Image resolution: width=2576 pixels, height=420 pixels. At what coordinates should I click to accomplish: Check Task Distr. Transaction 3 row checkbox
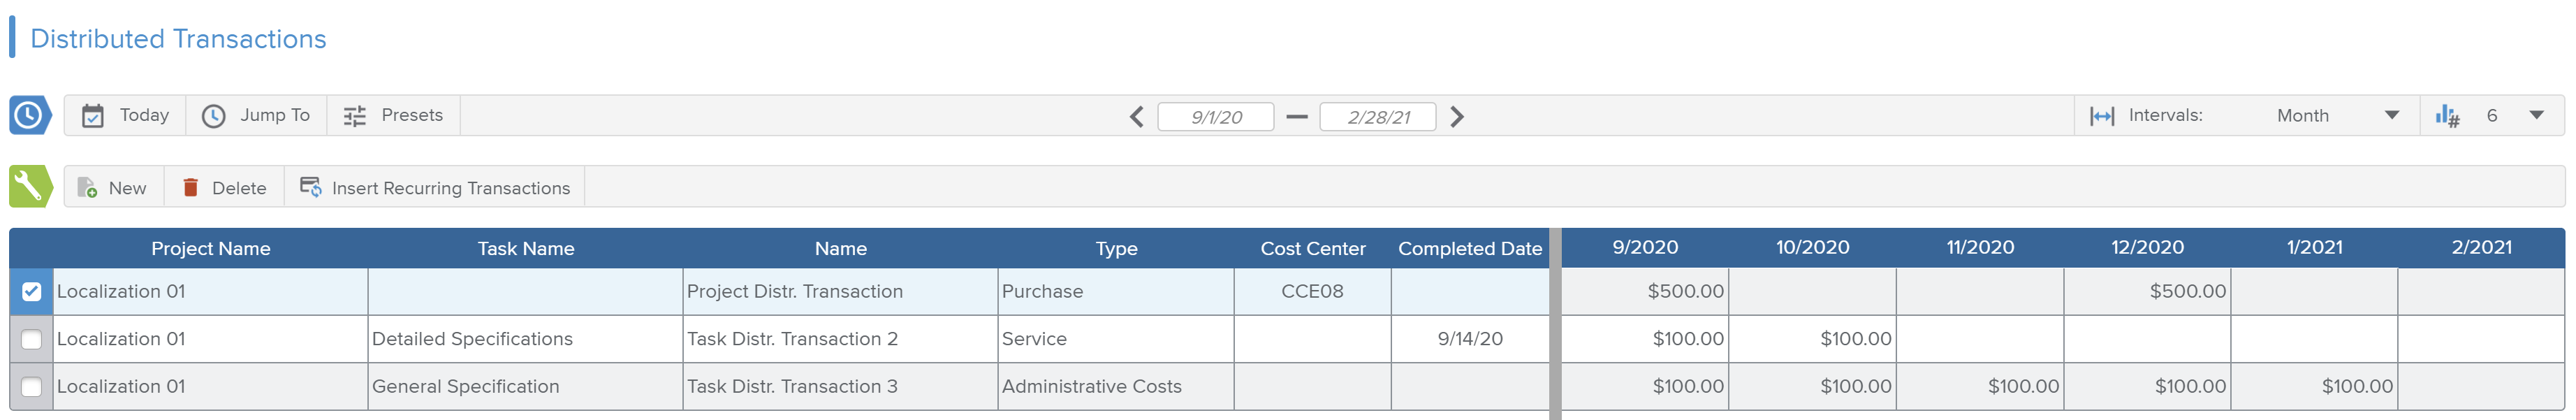click(32, 387)
